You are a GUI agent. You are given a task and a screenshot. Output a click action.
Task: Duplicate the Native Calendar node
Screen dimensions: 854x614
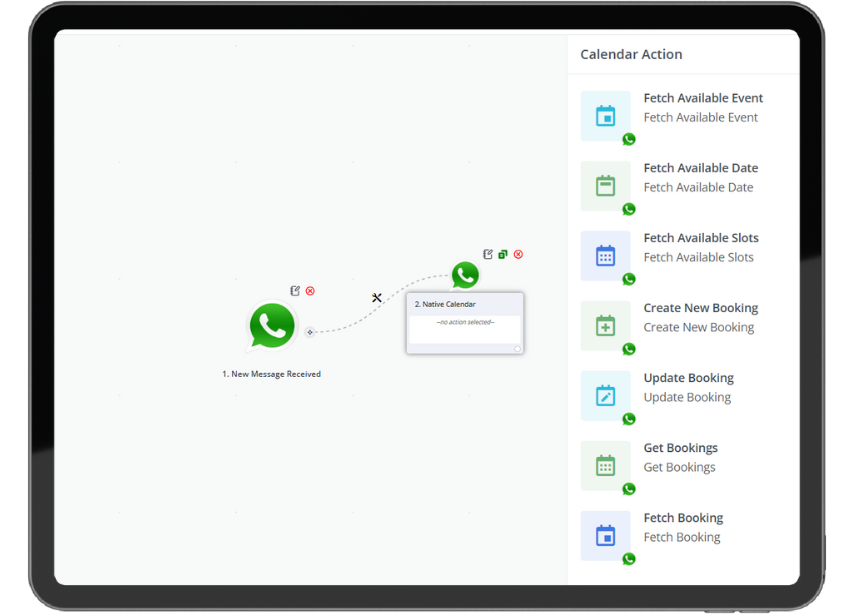tap(503, 254)
